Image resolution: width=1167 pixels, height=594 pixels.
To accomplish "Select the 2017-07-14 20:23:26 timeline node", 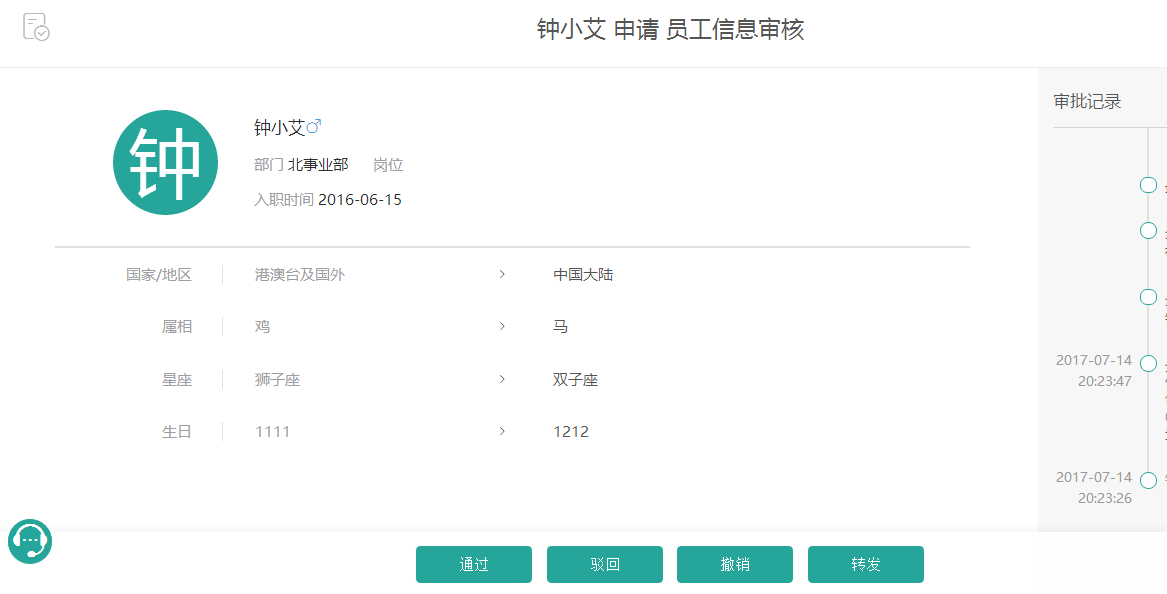I will 1148,480.
